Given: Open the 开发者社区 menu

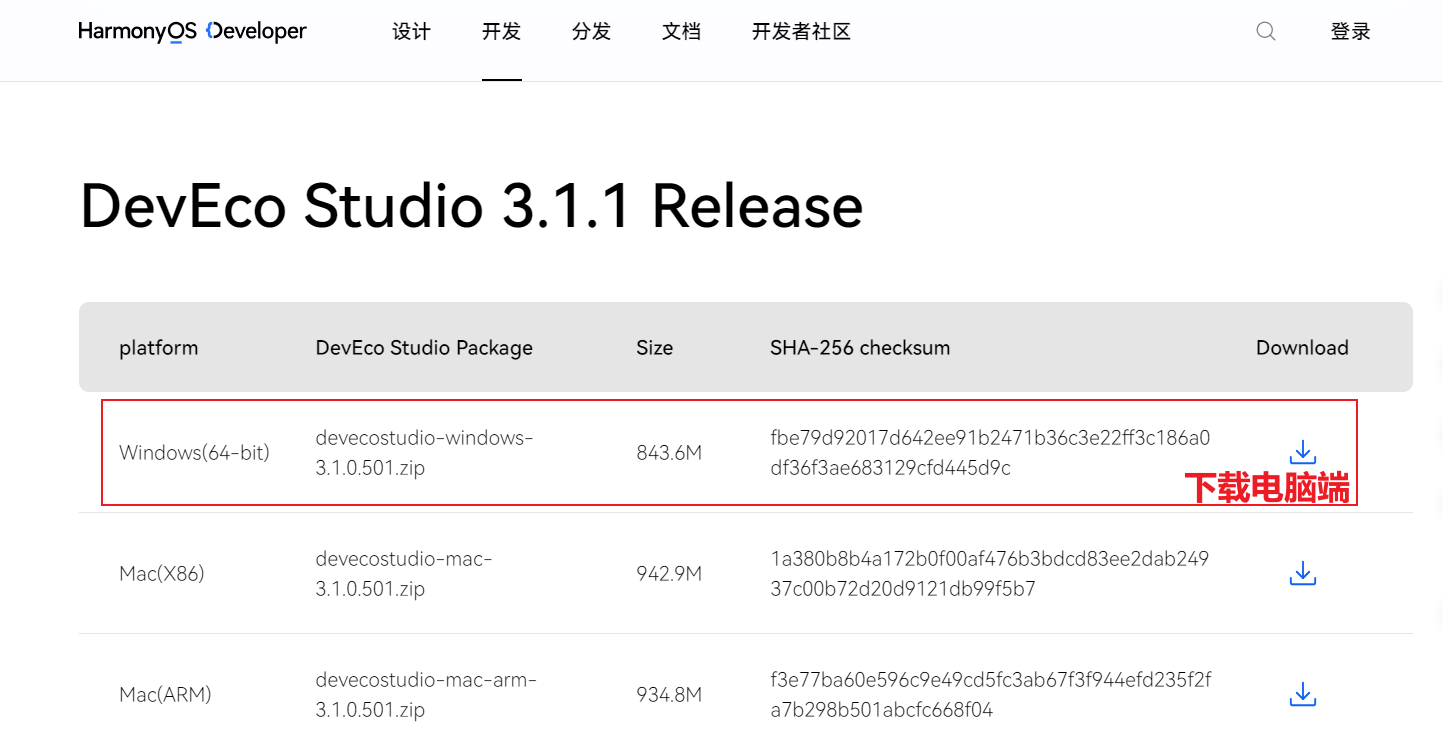Looking at the screenshot, I should pos(801,32).
